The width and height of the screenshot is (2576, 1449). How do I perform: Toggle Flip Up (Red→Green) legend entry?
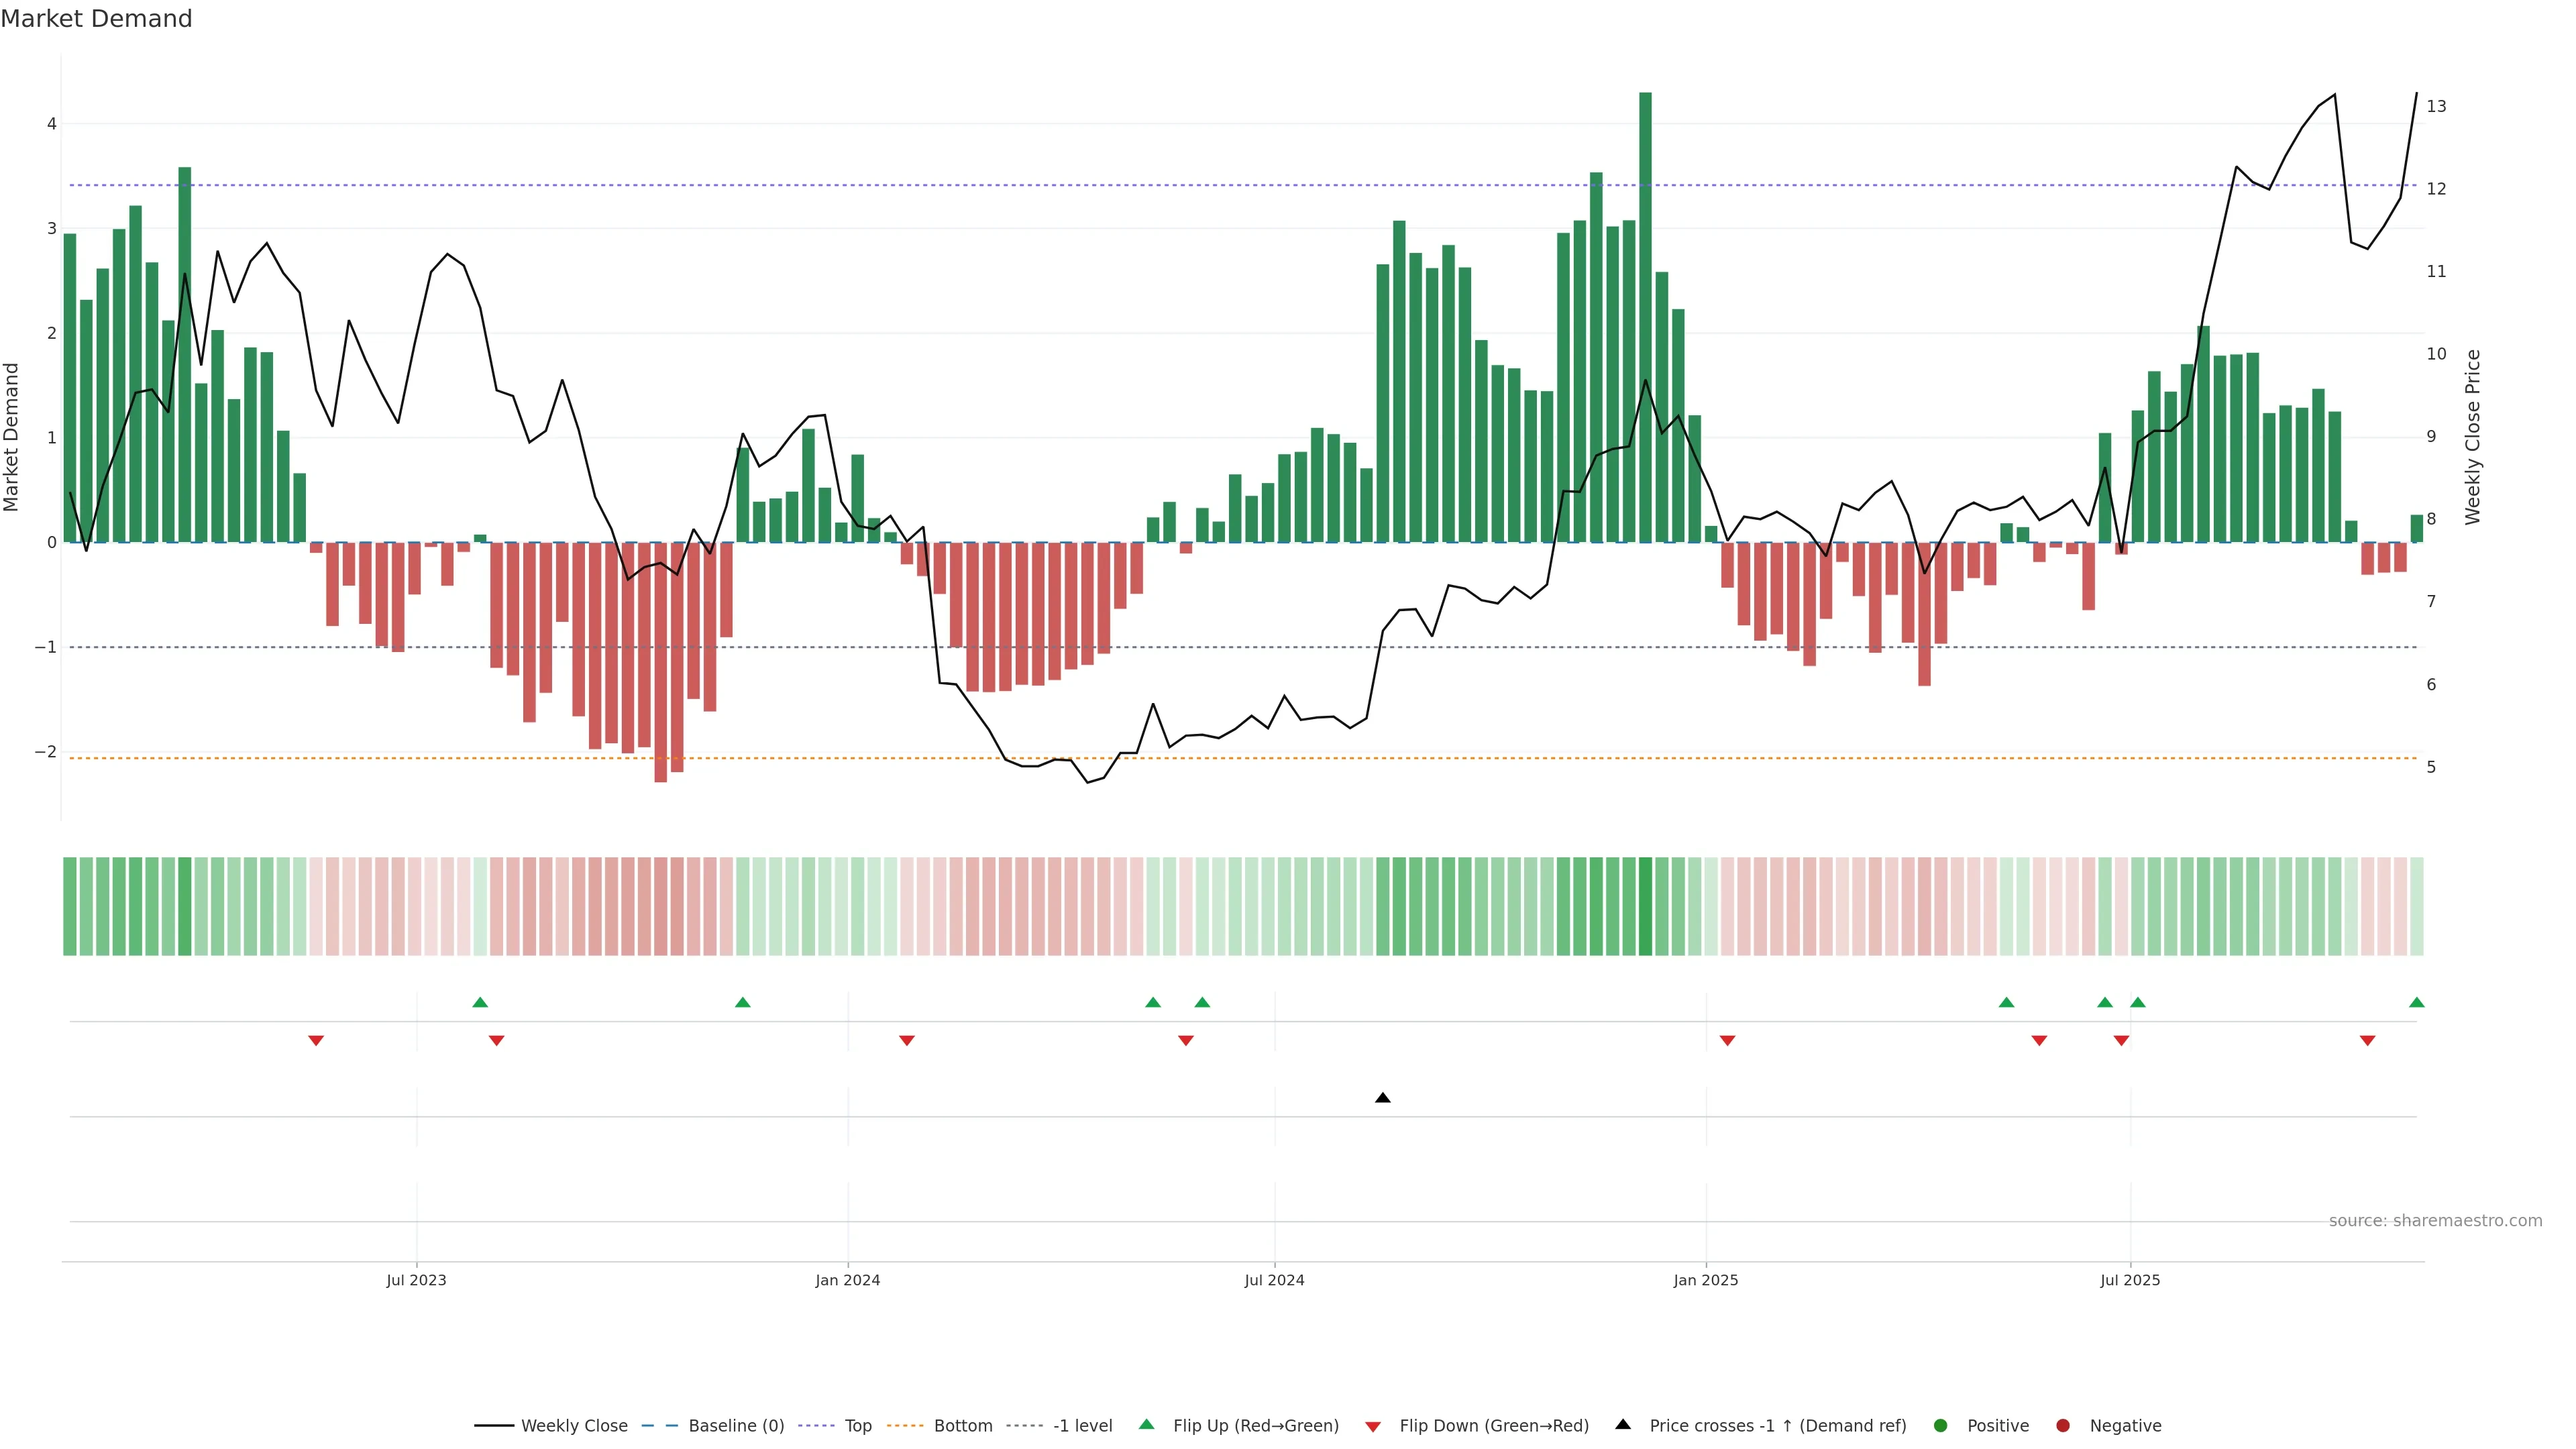pos(1255,1426)
